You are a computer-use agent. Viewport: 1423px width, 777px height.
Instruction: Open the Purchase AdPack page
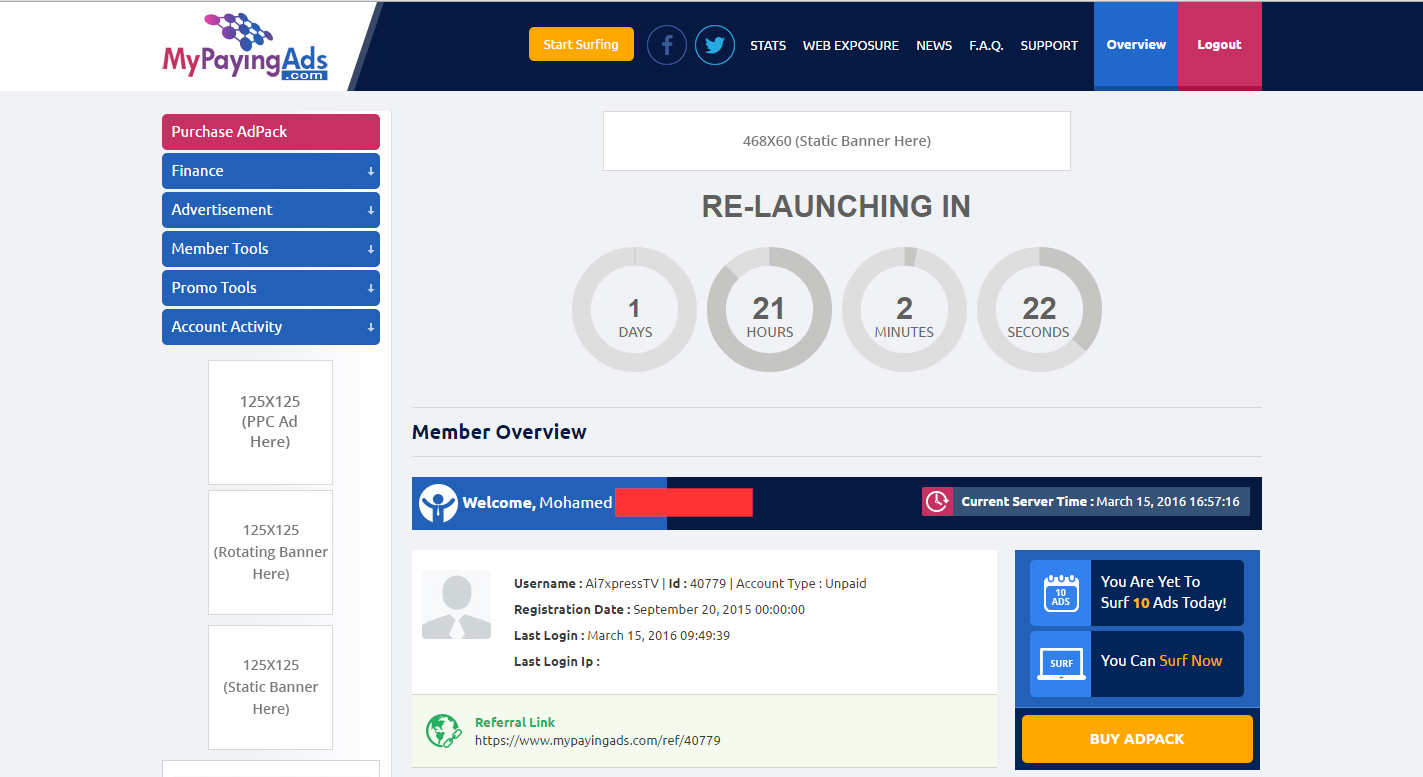coord(271,132)
